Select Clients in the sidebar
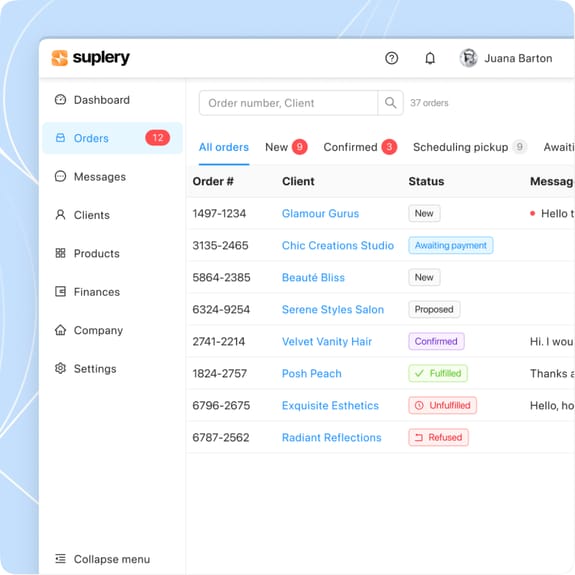The image size is (575, 575). point(82,215)
